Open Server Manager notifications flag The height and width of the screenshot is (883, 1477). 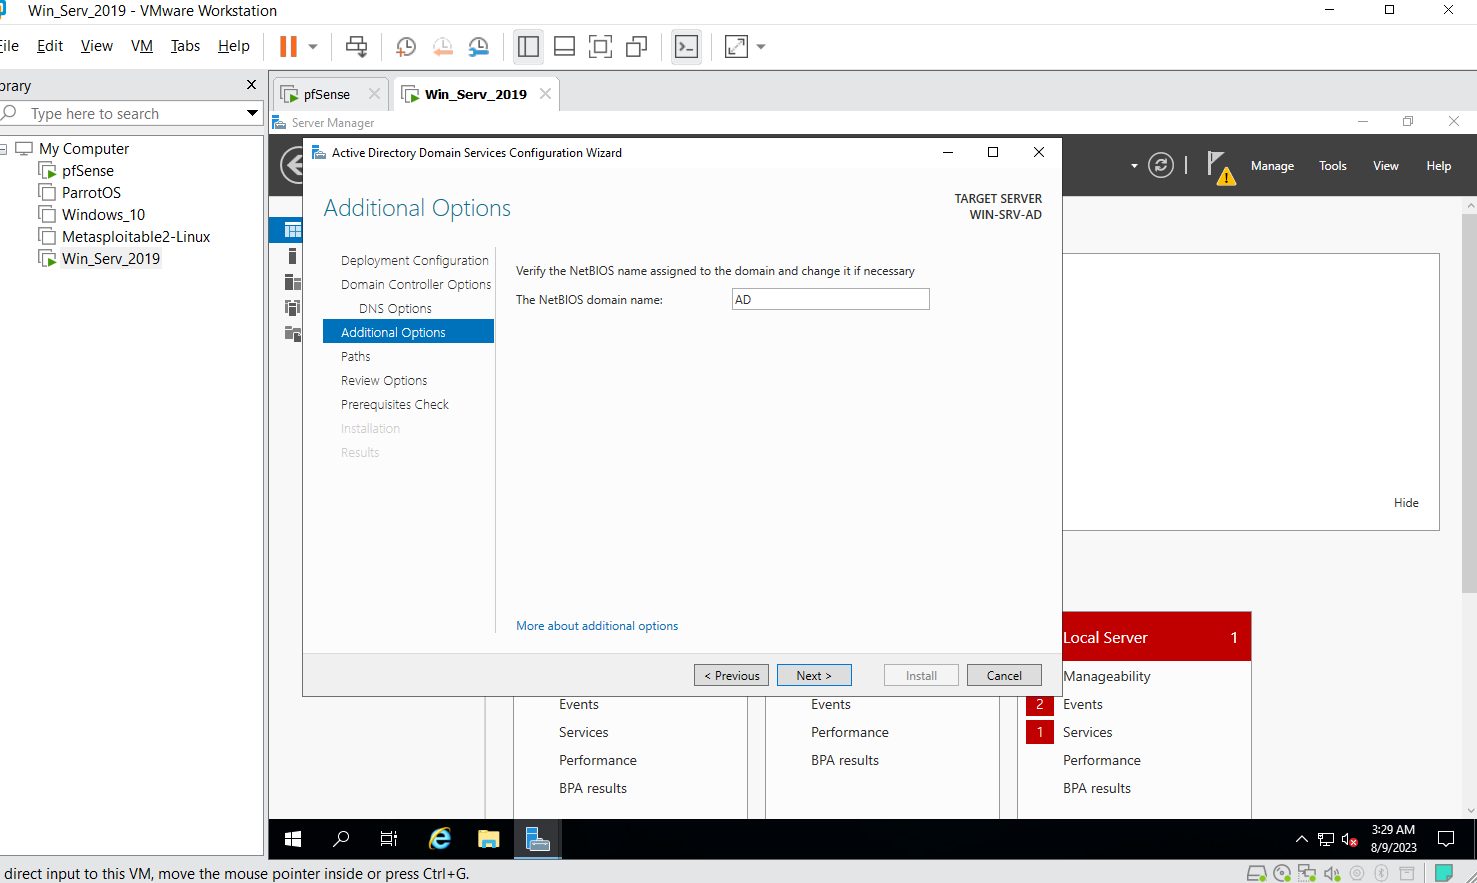pos(1220,166)
